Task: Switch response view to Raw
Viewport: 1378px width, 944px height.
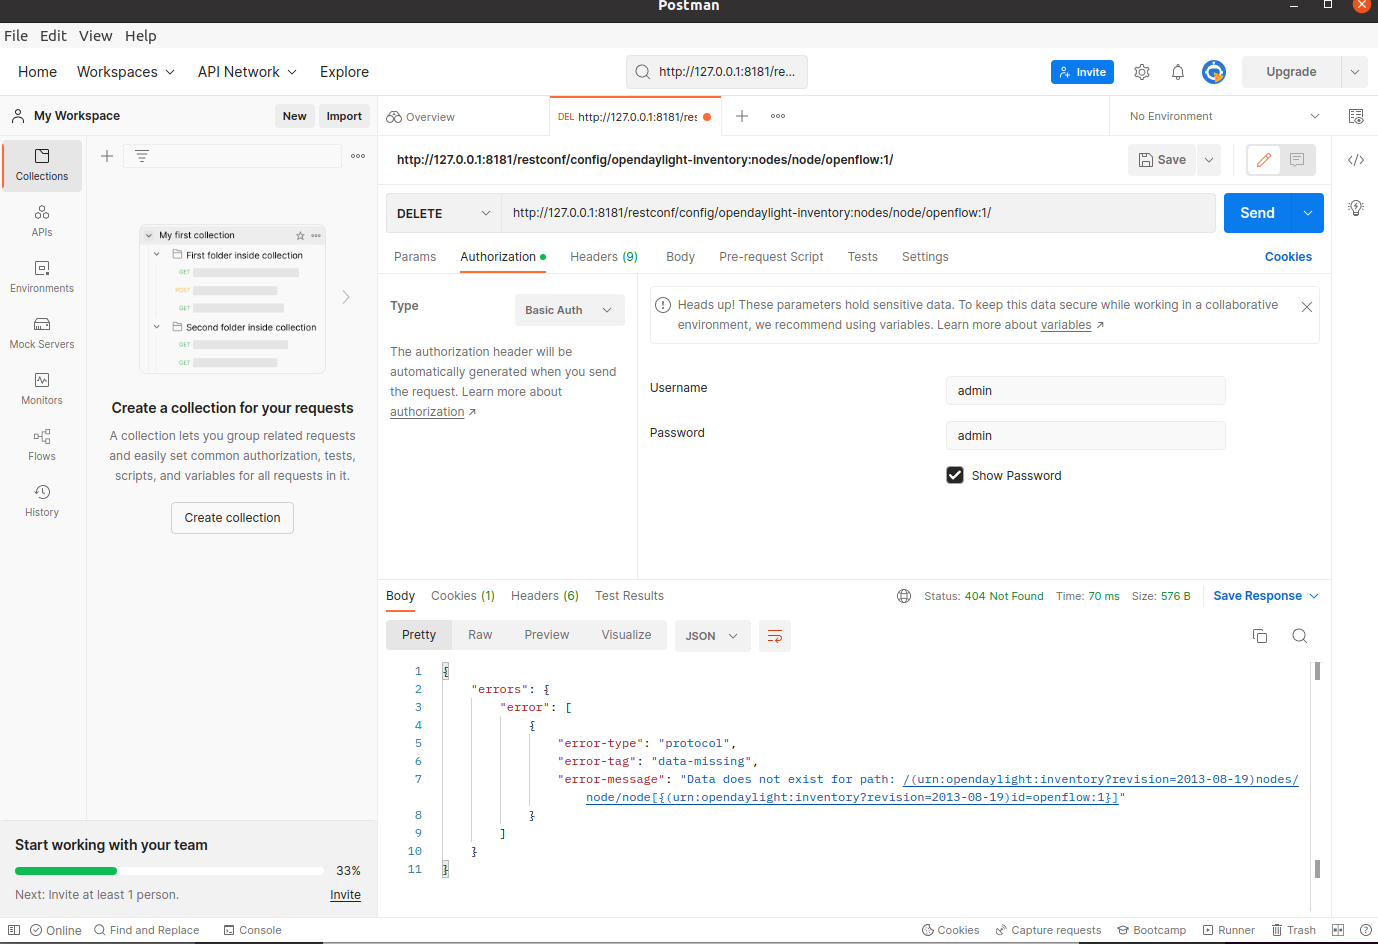Action: [x=480, y=635]
